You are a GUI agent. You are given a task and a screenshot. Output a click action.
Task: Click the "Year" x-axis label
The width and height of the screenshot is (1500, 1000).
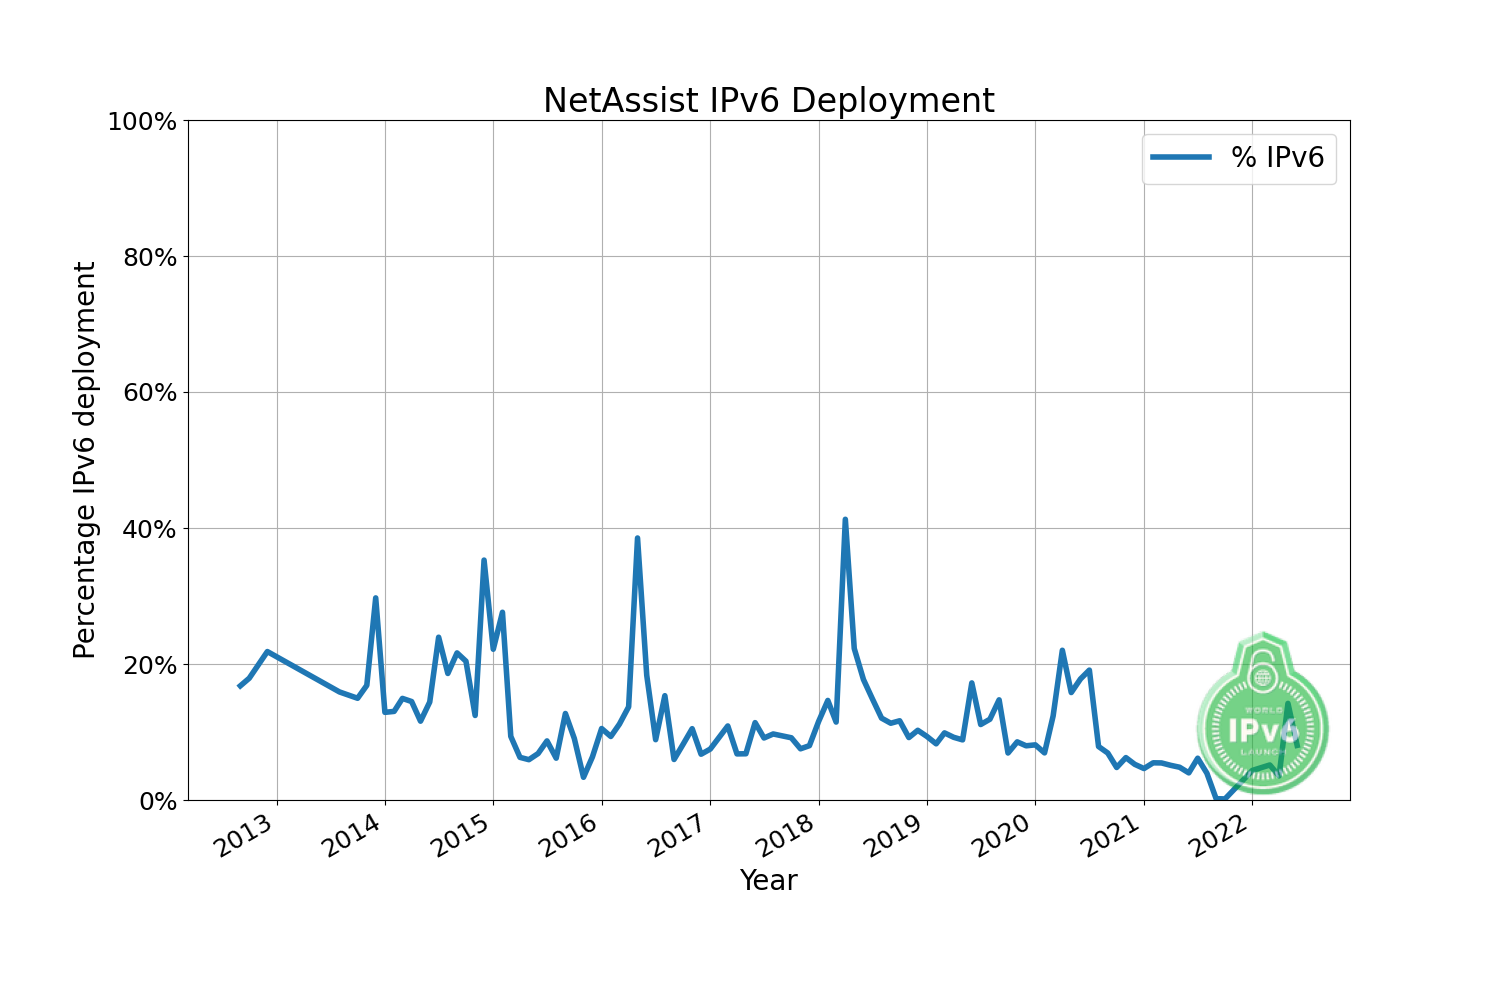pyautogui.click(x=768, y=880)
